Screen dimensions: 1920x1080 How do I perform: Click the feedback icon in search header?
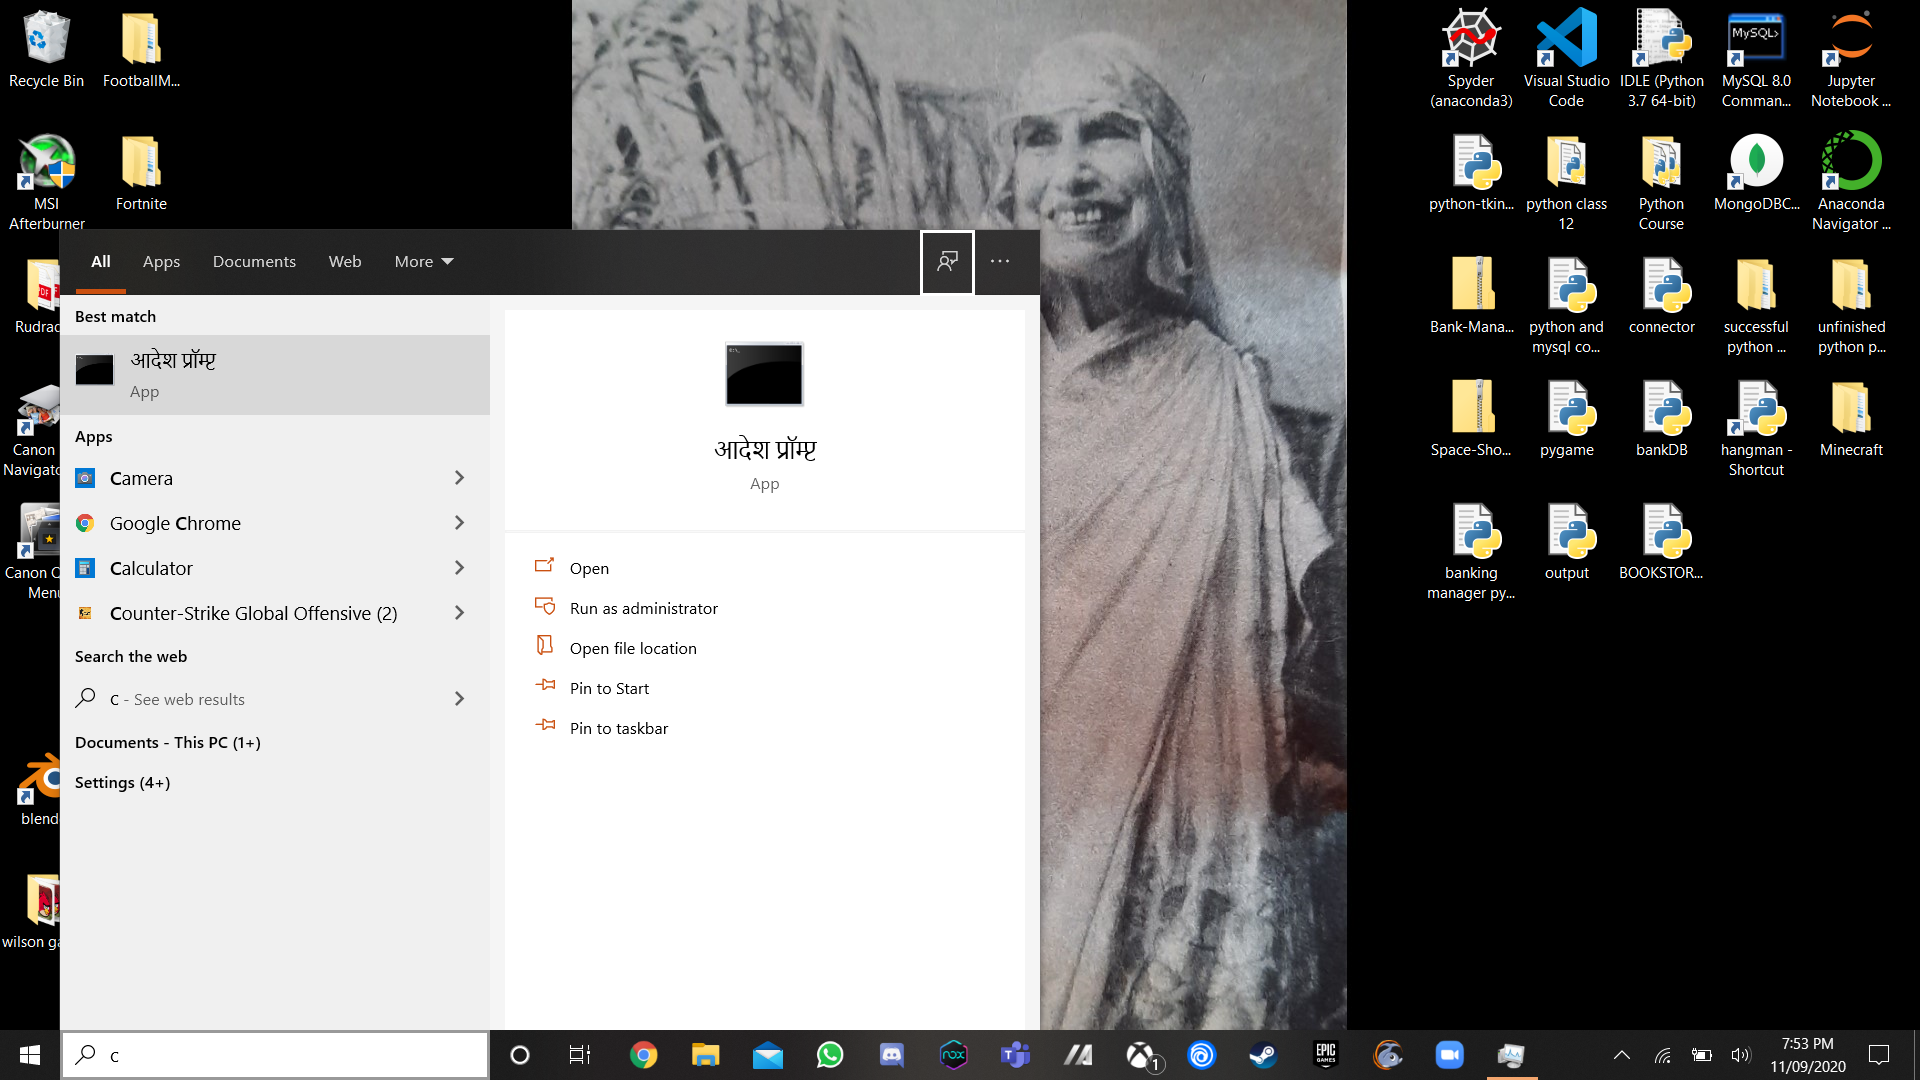tap(947, 262)
